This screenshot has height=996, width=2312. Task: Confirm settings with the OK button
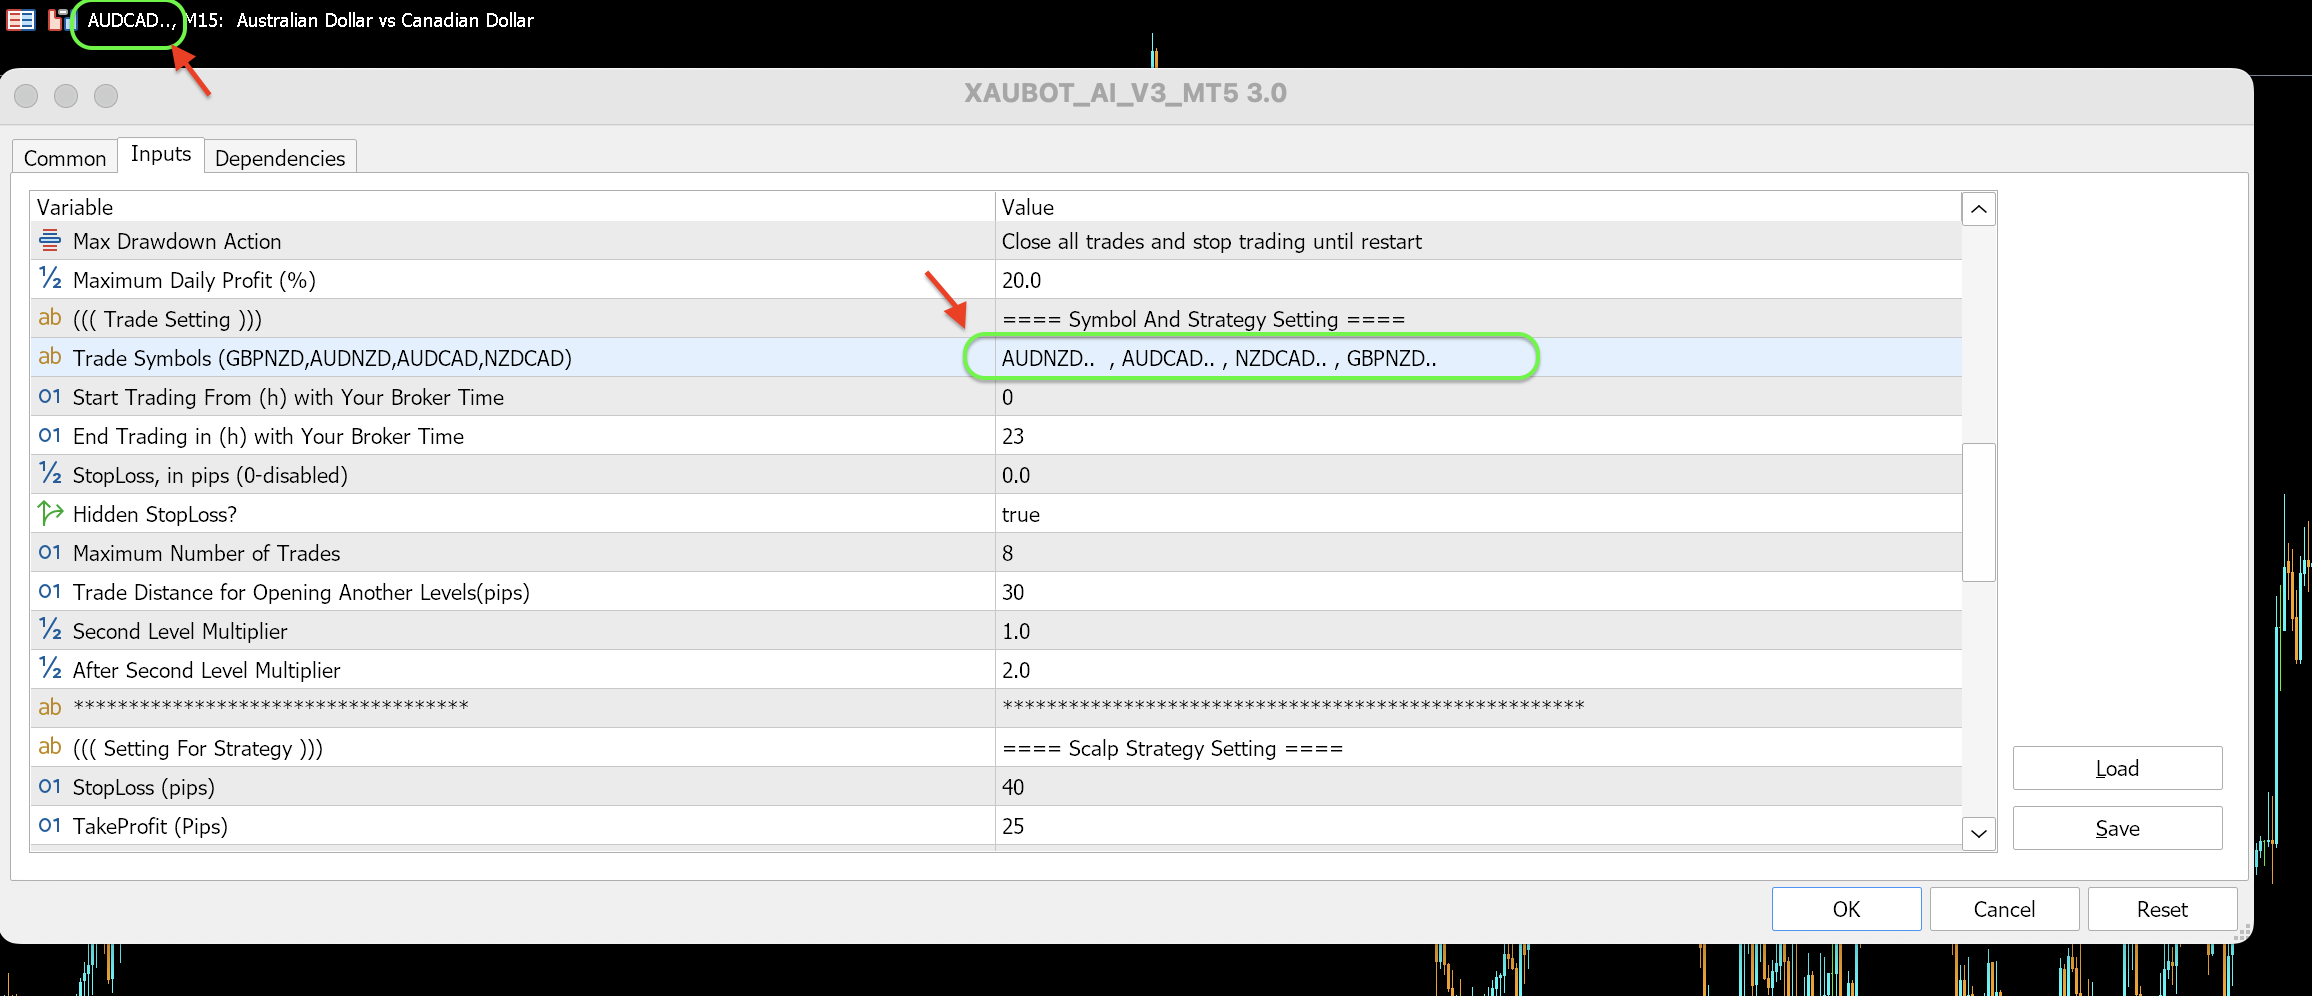coord(1846,909)
